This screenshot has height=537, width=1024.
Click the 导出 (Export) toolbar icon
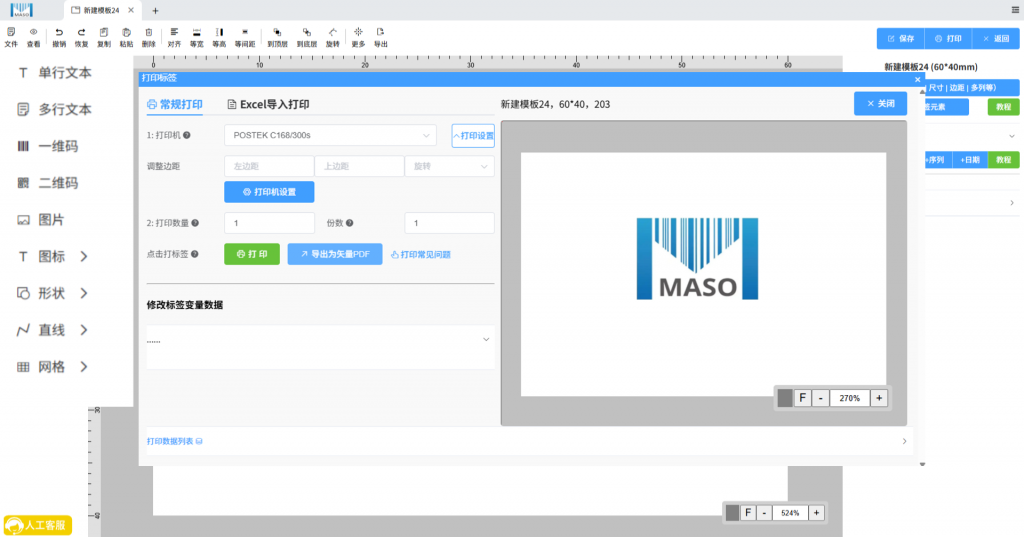coord(381,37)
